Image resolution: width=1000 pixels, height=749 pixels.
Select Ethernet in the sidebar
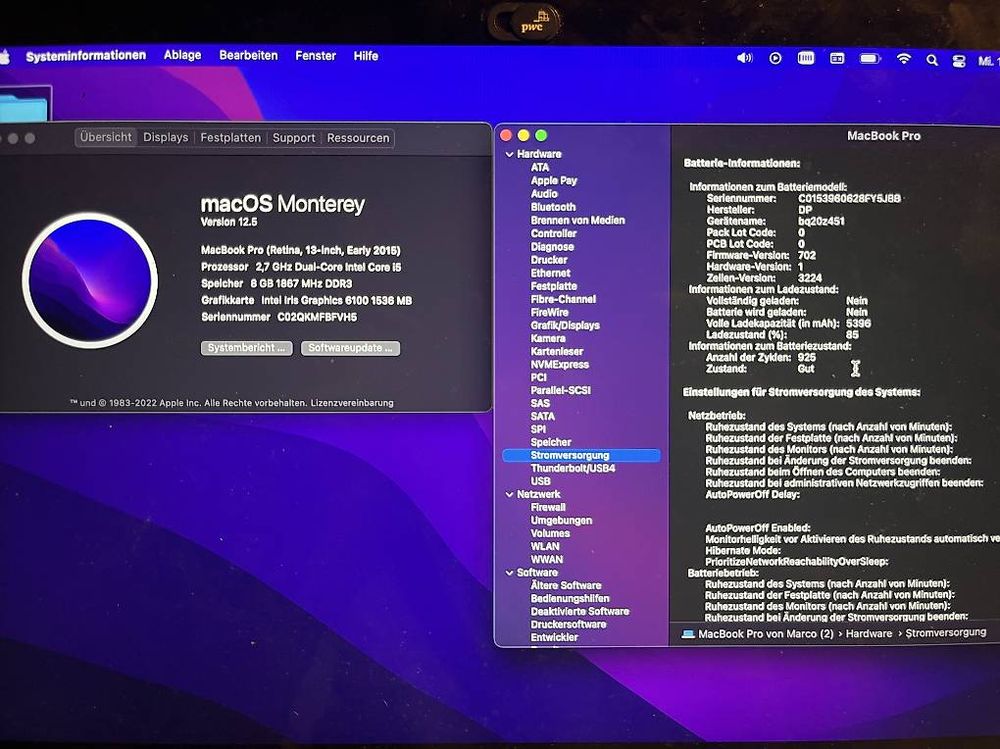coord(550,273)
